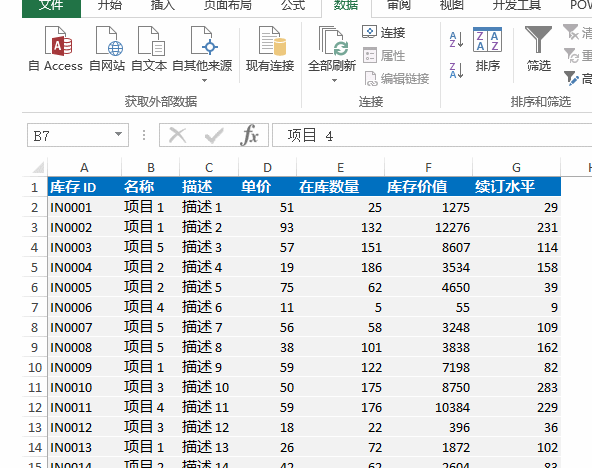The height and width of the screenshot is (468, 592).
Task: Open the 连接 connections button
Action: pyautogui.click(x=384, y=33)
